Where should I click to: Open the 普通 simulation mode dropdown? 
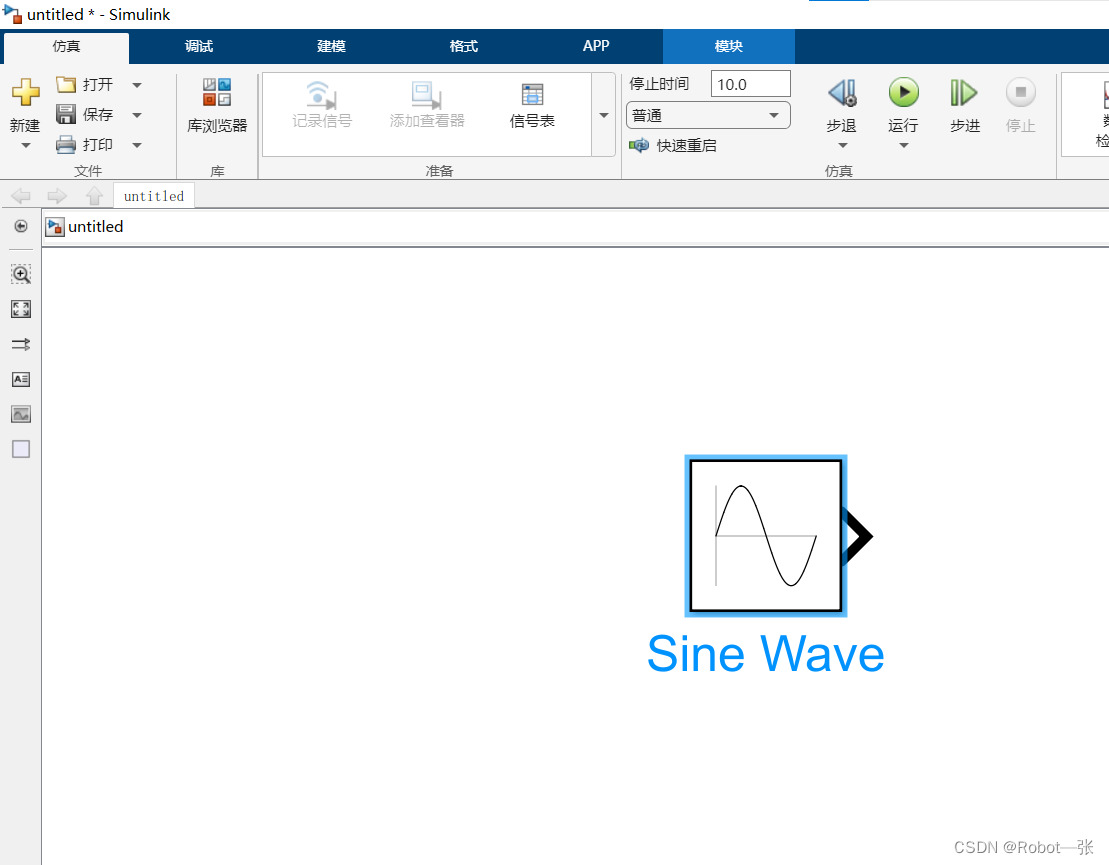pos(708,115)
